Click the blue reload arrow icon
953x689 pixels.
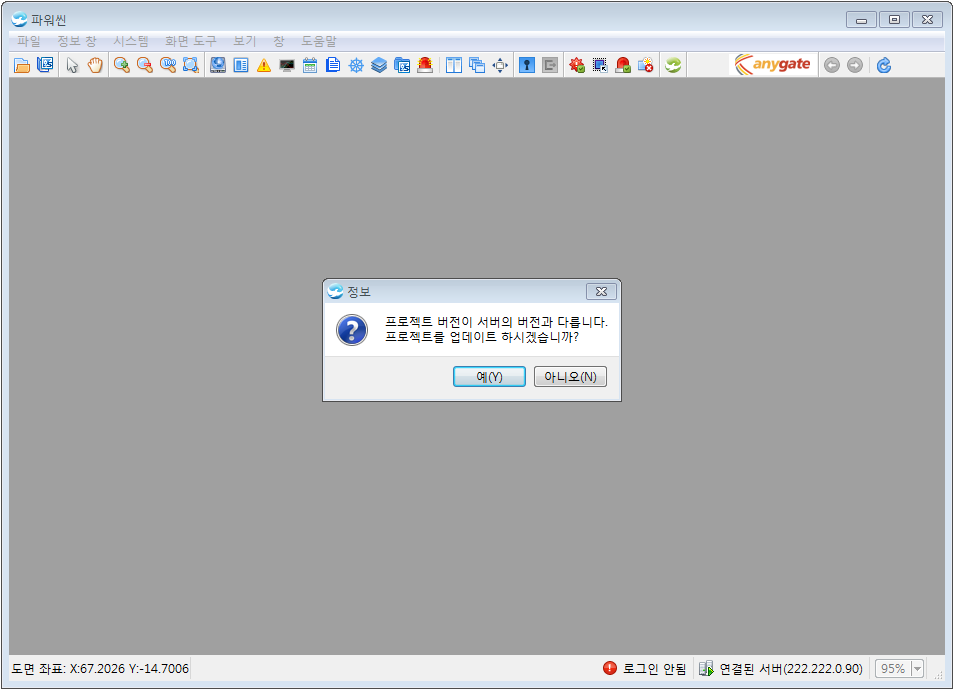(884, 65)
